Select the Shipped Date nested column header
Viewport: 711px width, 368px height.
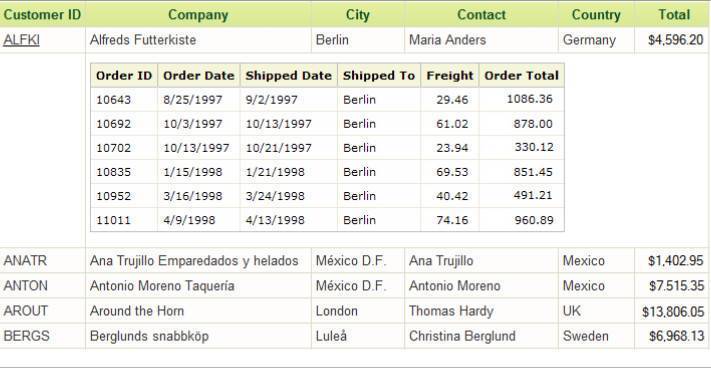point(289,76)
